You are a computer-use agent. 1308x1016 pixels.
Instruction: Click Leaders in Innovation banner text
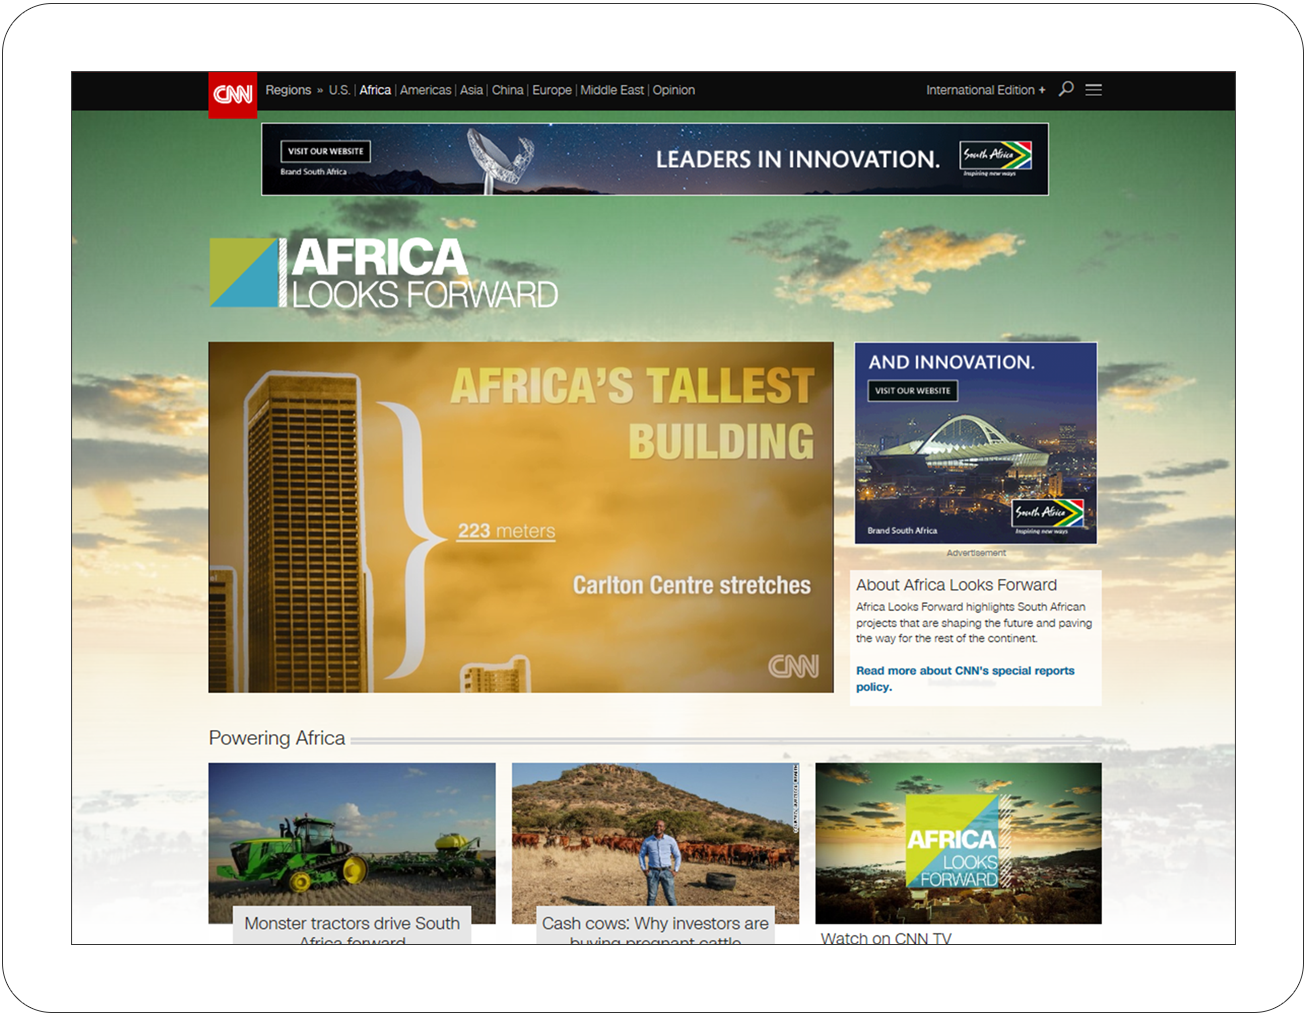tap(798, 159)
